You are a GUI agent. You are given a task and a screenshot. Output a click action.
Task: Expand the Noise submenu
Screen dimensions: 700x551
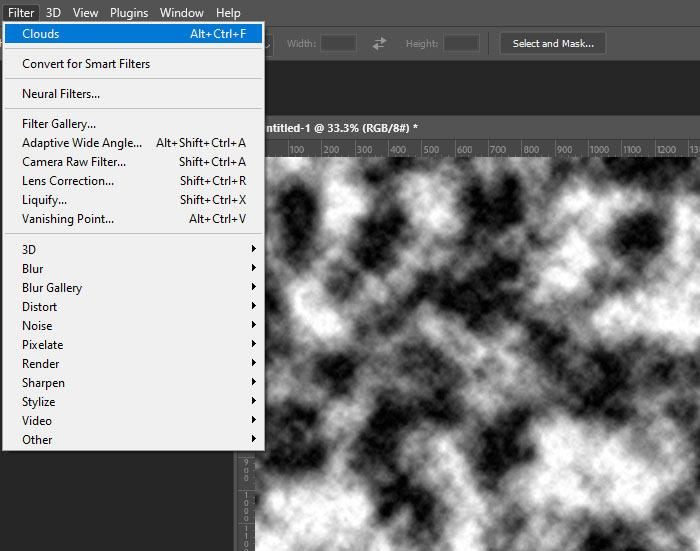pyautogui.click(x=37, y=326)
